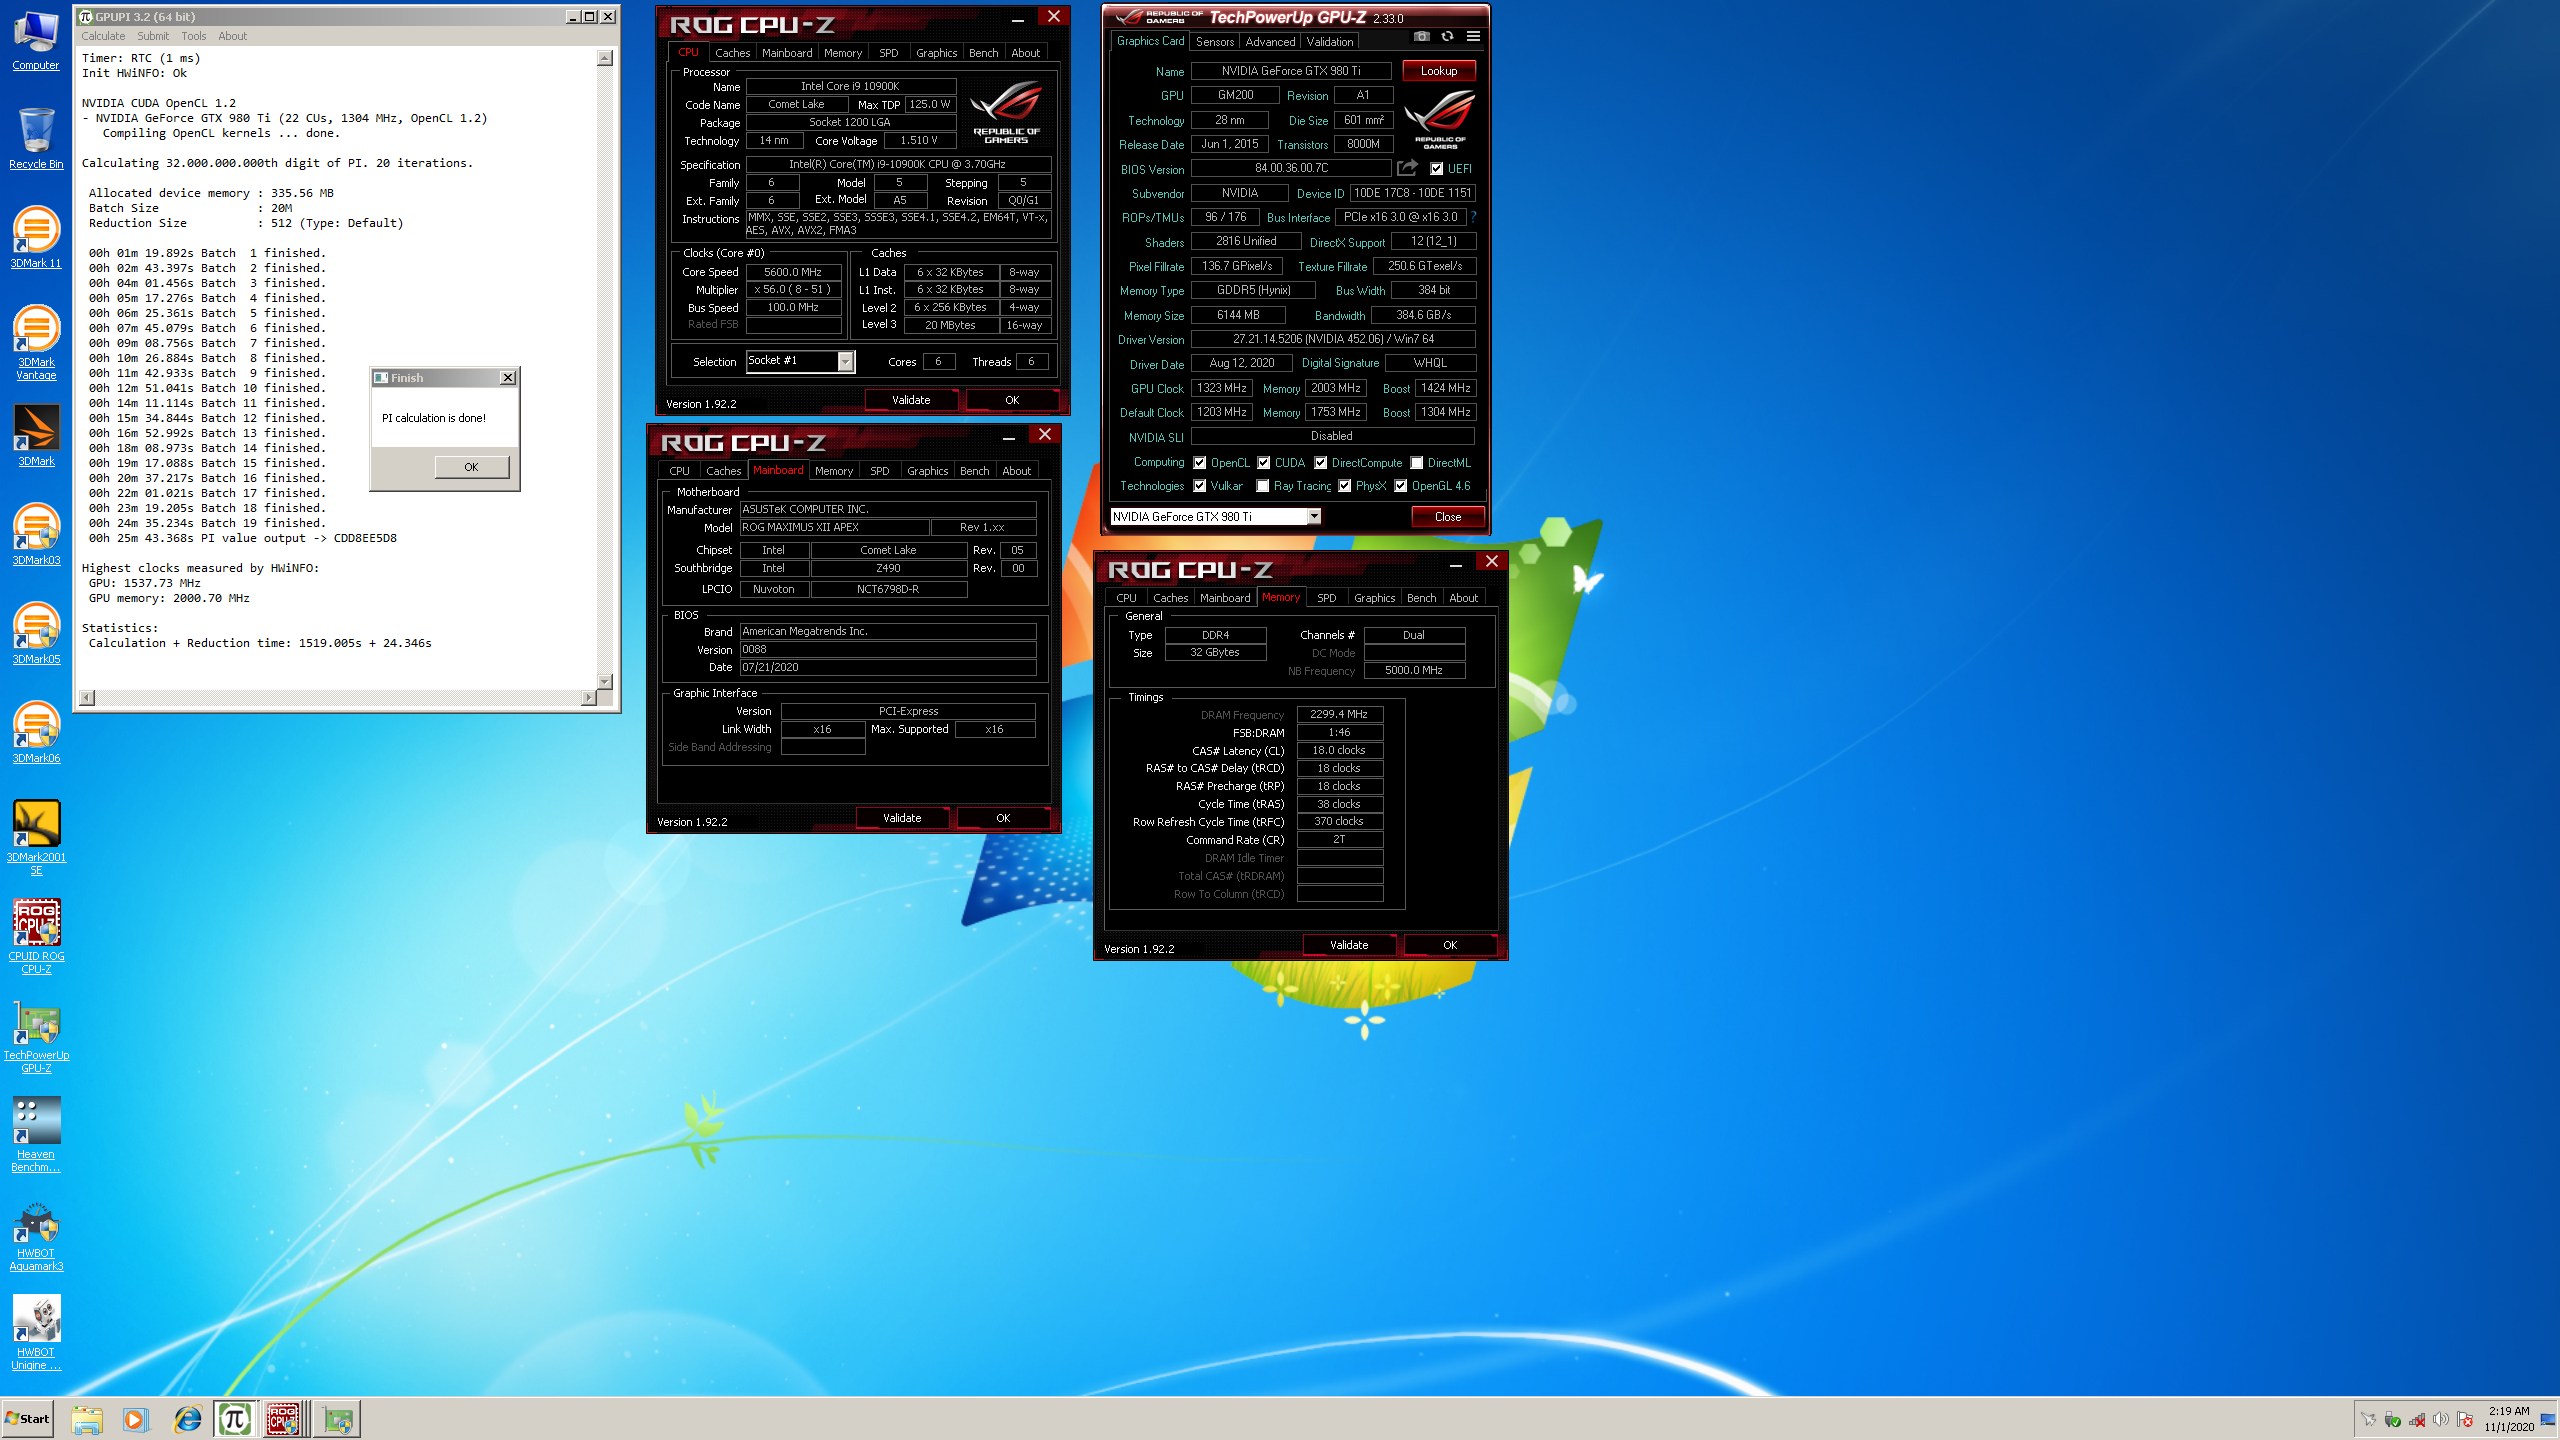Screen dimensions: 2560x1440
Task: Click the Lookup button in GPU-Z
Action: point(1438,71)
